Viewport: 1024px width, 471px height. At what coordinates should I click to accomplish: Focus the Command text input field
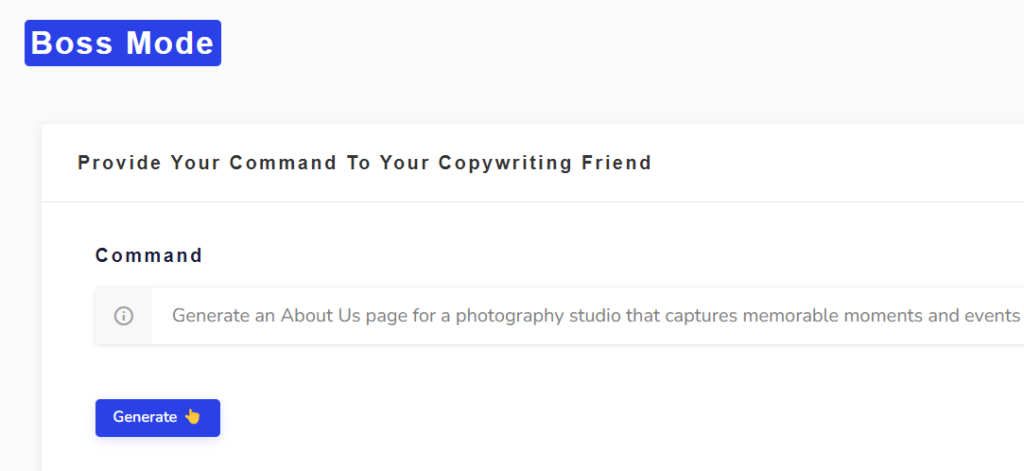[590, 316]
